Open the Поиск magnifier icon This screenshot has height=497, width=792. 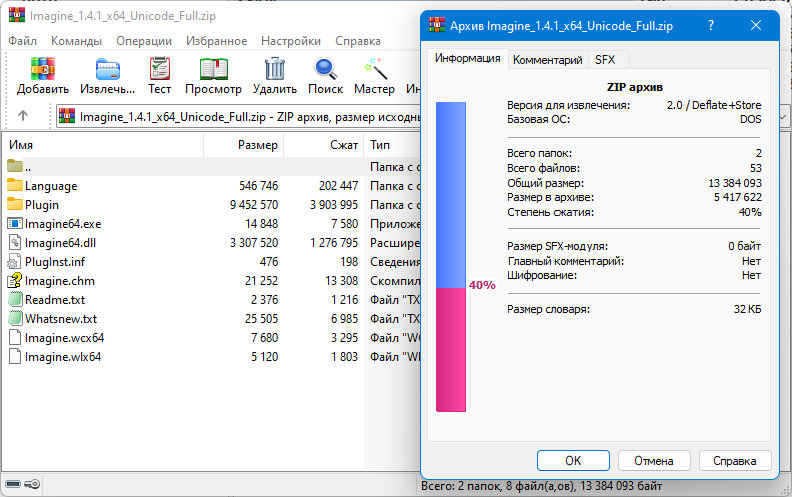pos(325,69)
